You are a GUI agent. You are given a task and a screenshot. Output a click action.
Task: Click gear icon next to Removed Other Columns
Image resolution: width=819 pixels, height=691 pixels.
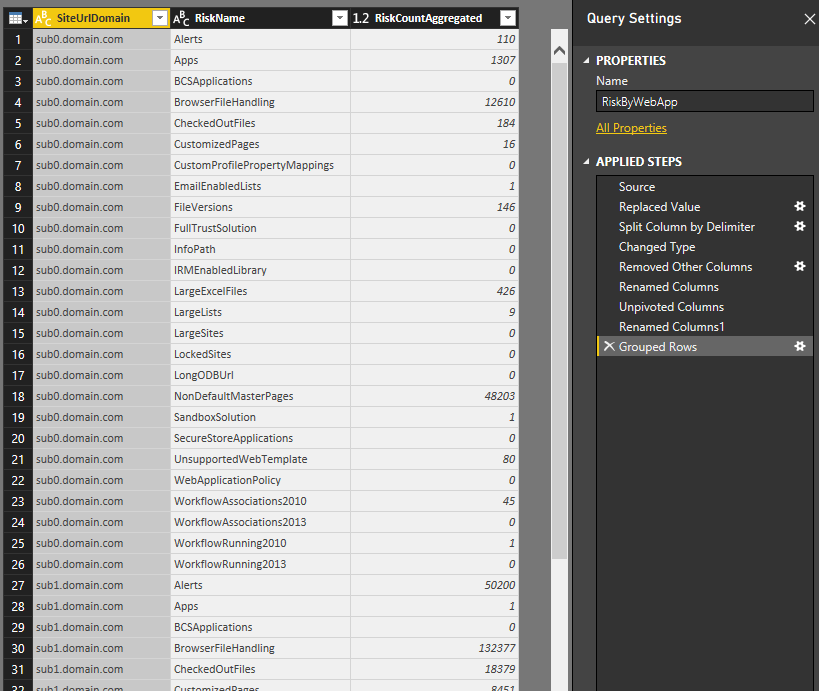pyautogui.click(x=799, y=267)
